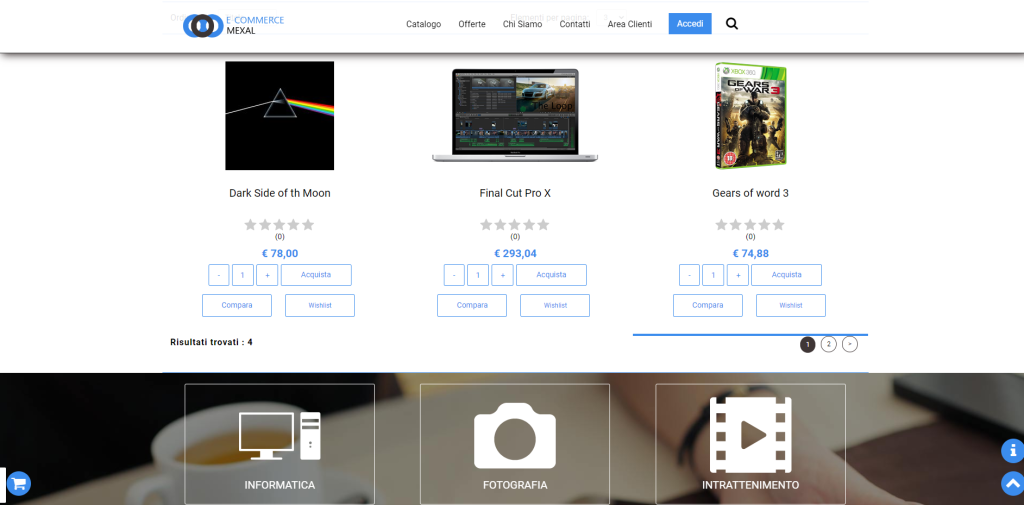1024x505 pixels.
Task: Open the Informatica computer category tile
Action: (280, 444)
